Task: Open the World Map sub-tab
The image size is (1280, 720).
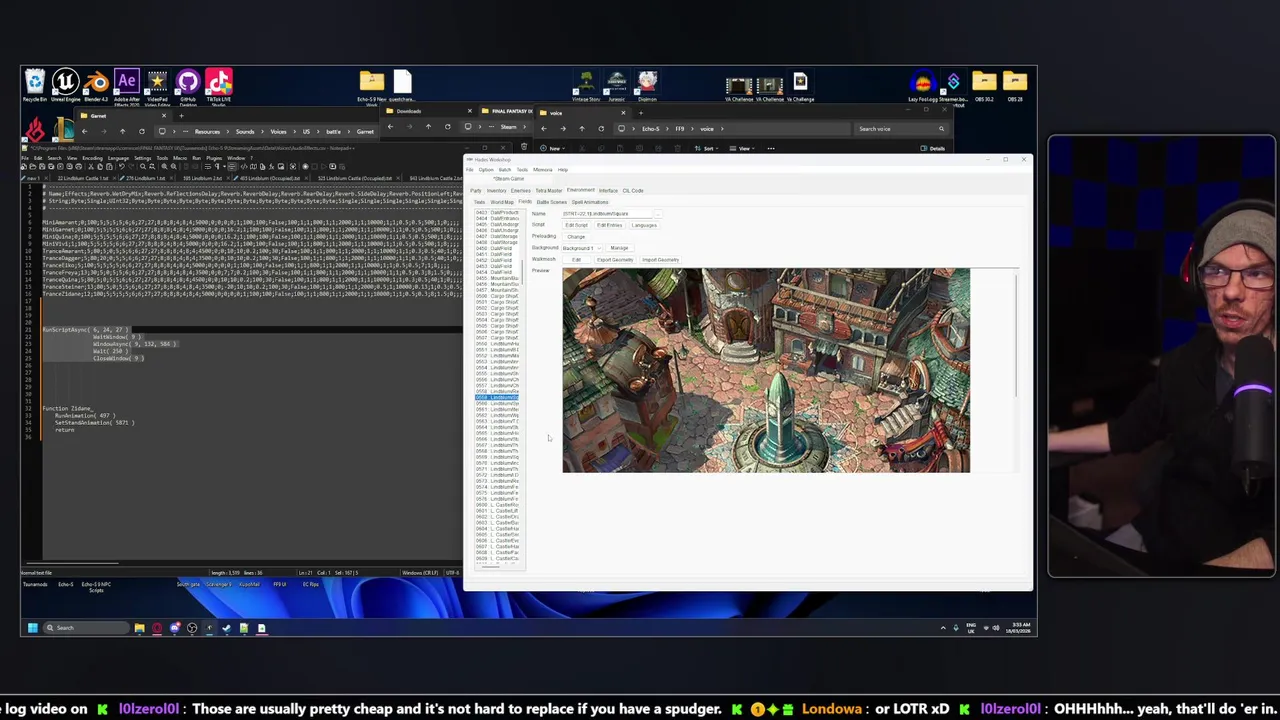Action: pos(502,202)
